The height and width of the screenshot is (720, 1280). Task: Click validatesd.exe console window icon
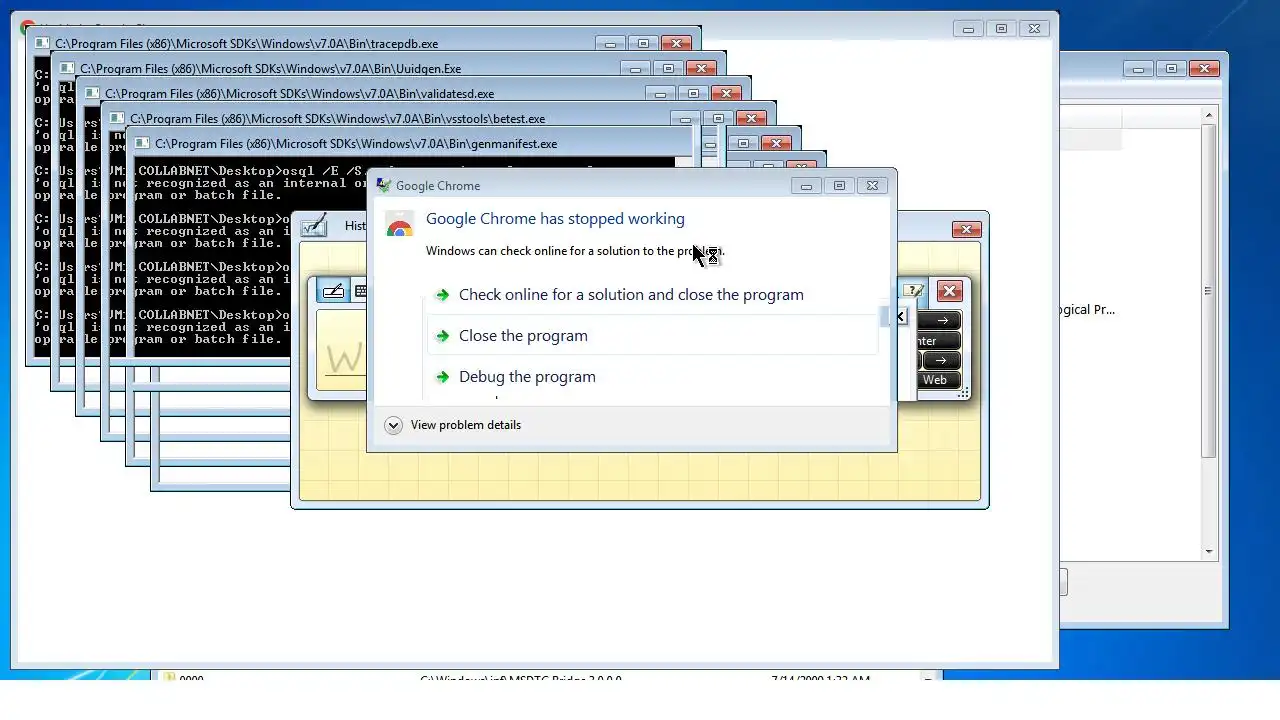pyautogui.click(x=92, y=94)
